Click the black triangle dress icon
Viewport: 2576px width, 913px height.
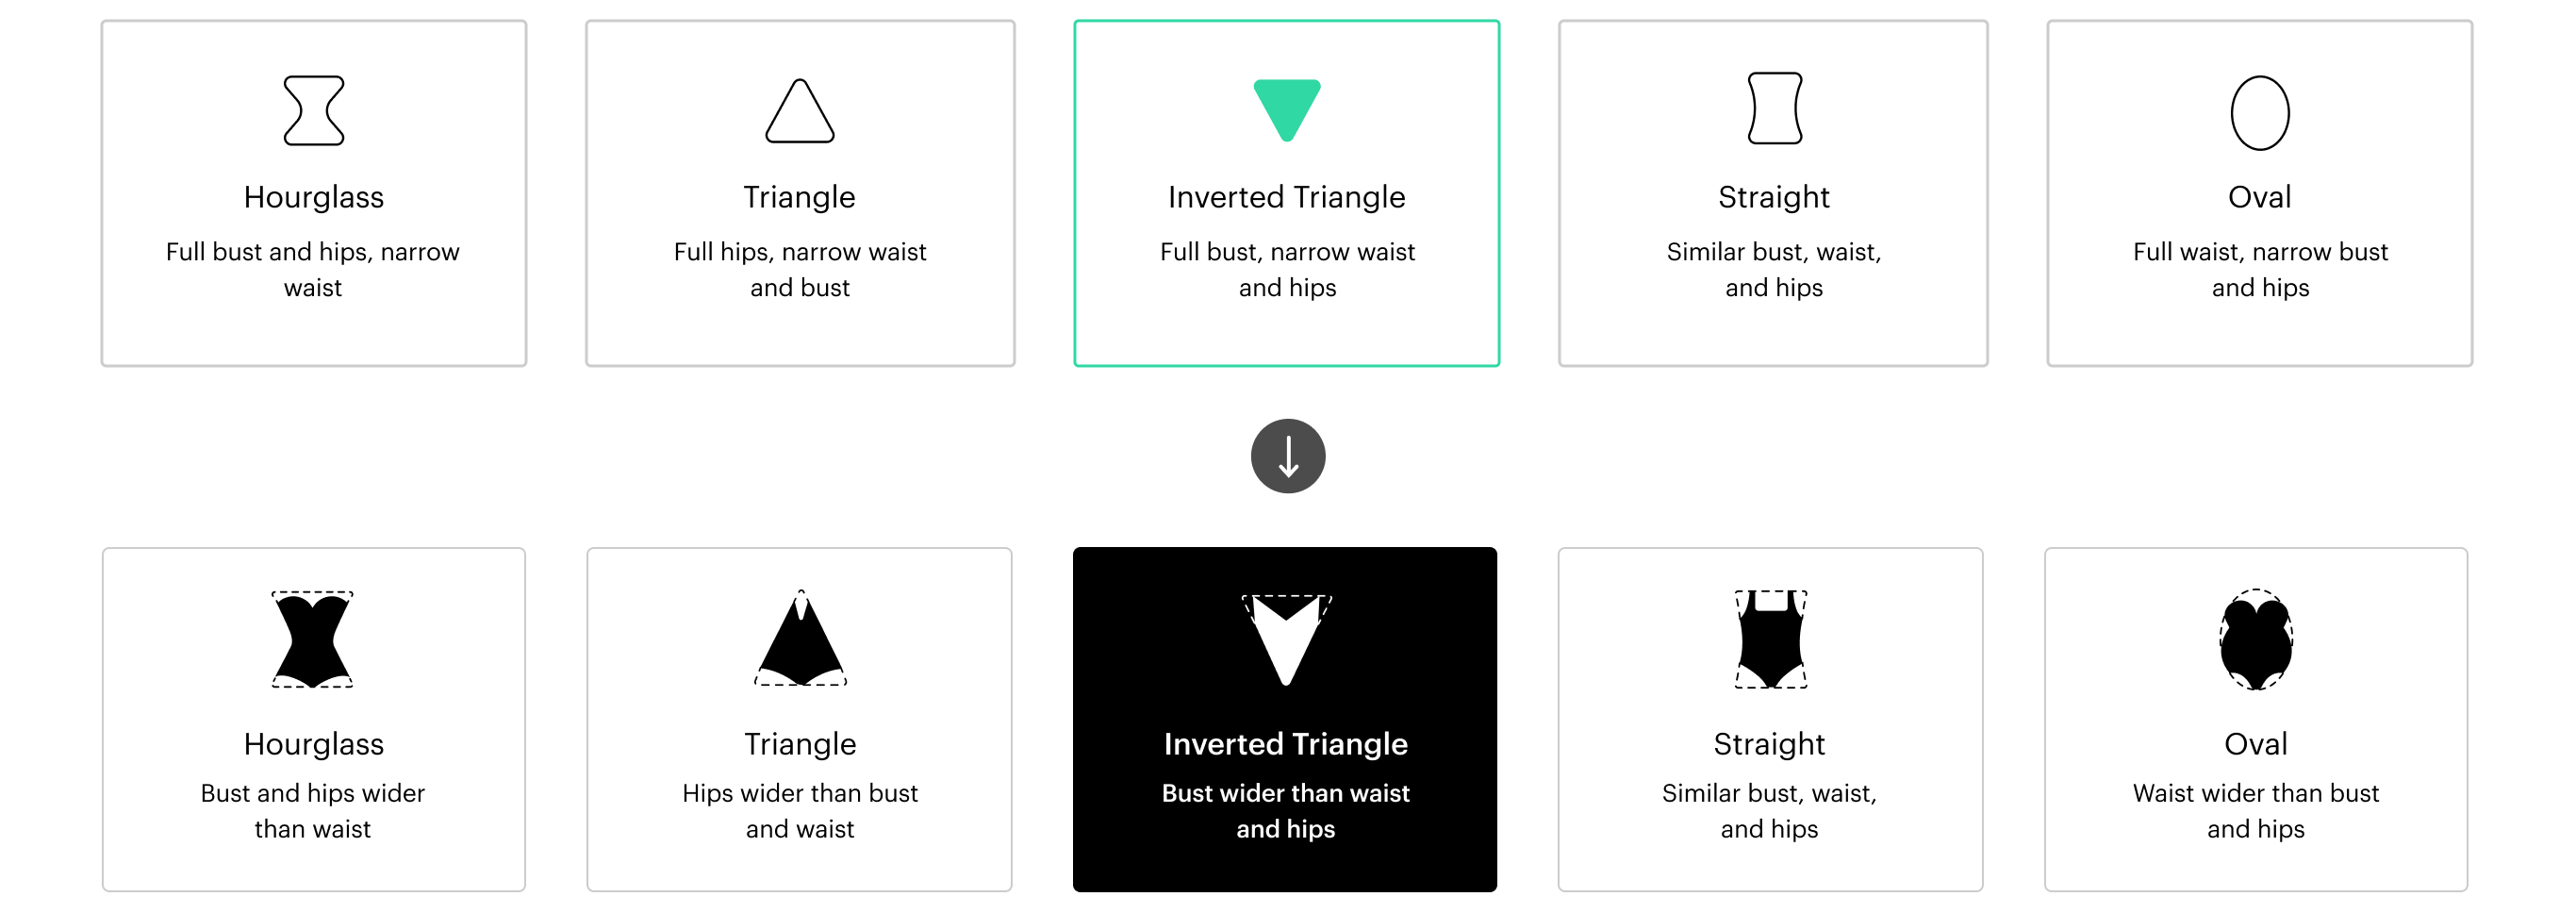tap(800, 639)
